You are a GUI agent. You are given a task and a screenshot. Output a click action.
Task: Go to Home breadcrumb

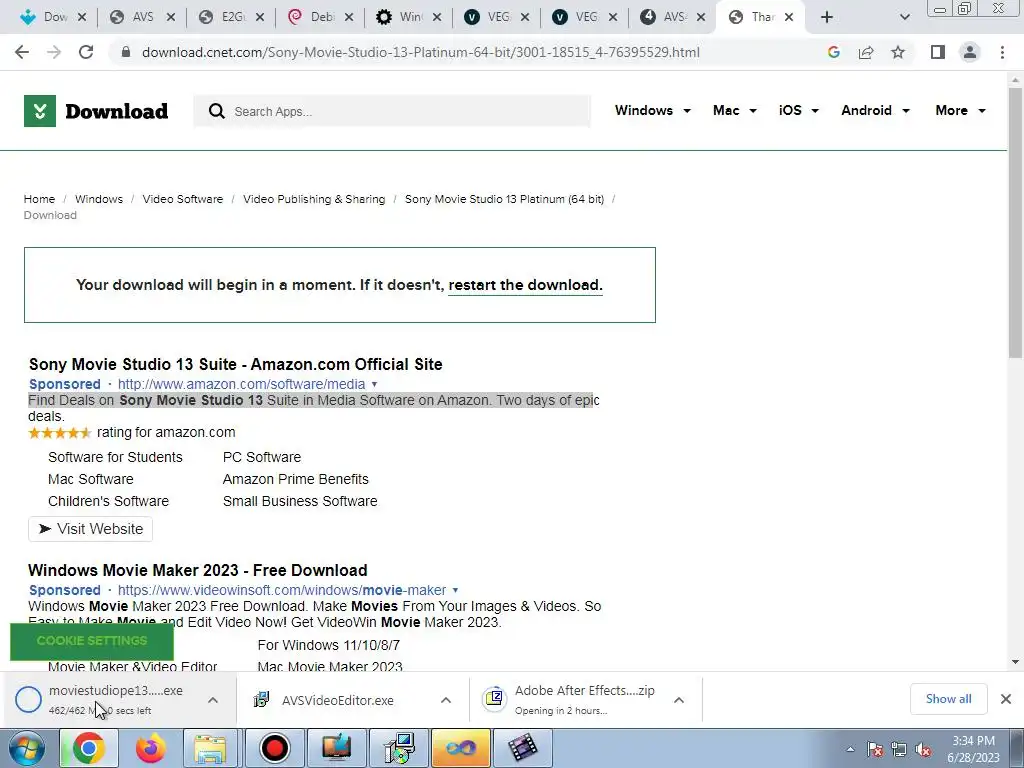[x=39, y=199]
